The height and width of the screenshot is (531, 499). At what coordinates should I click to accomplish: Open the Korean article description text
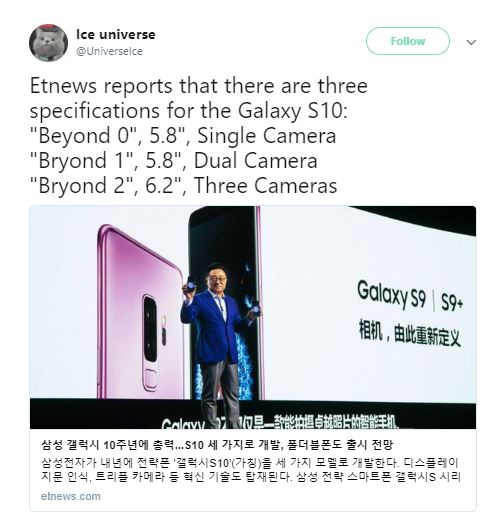(251, 470)
